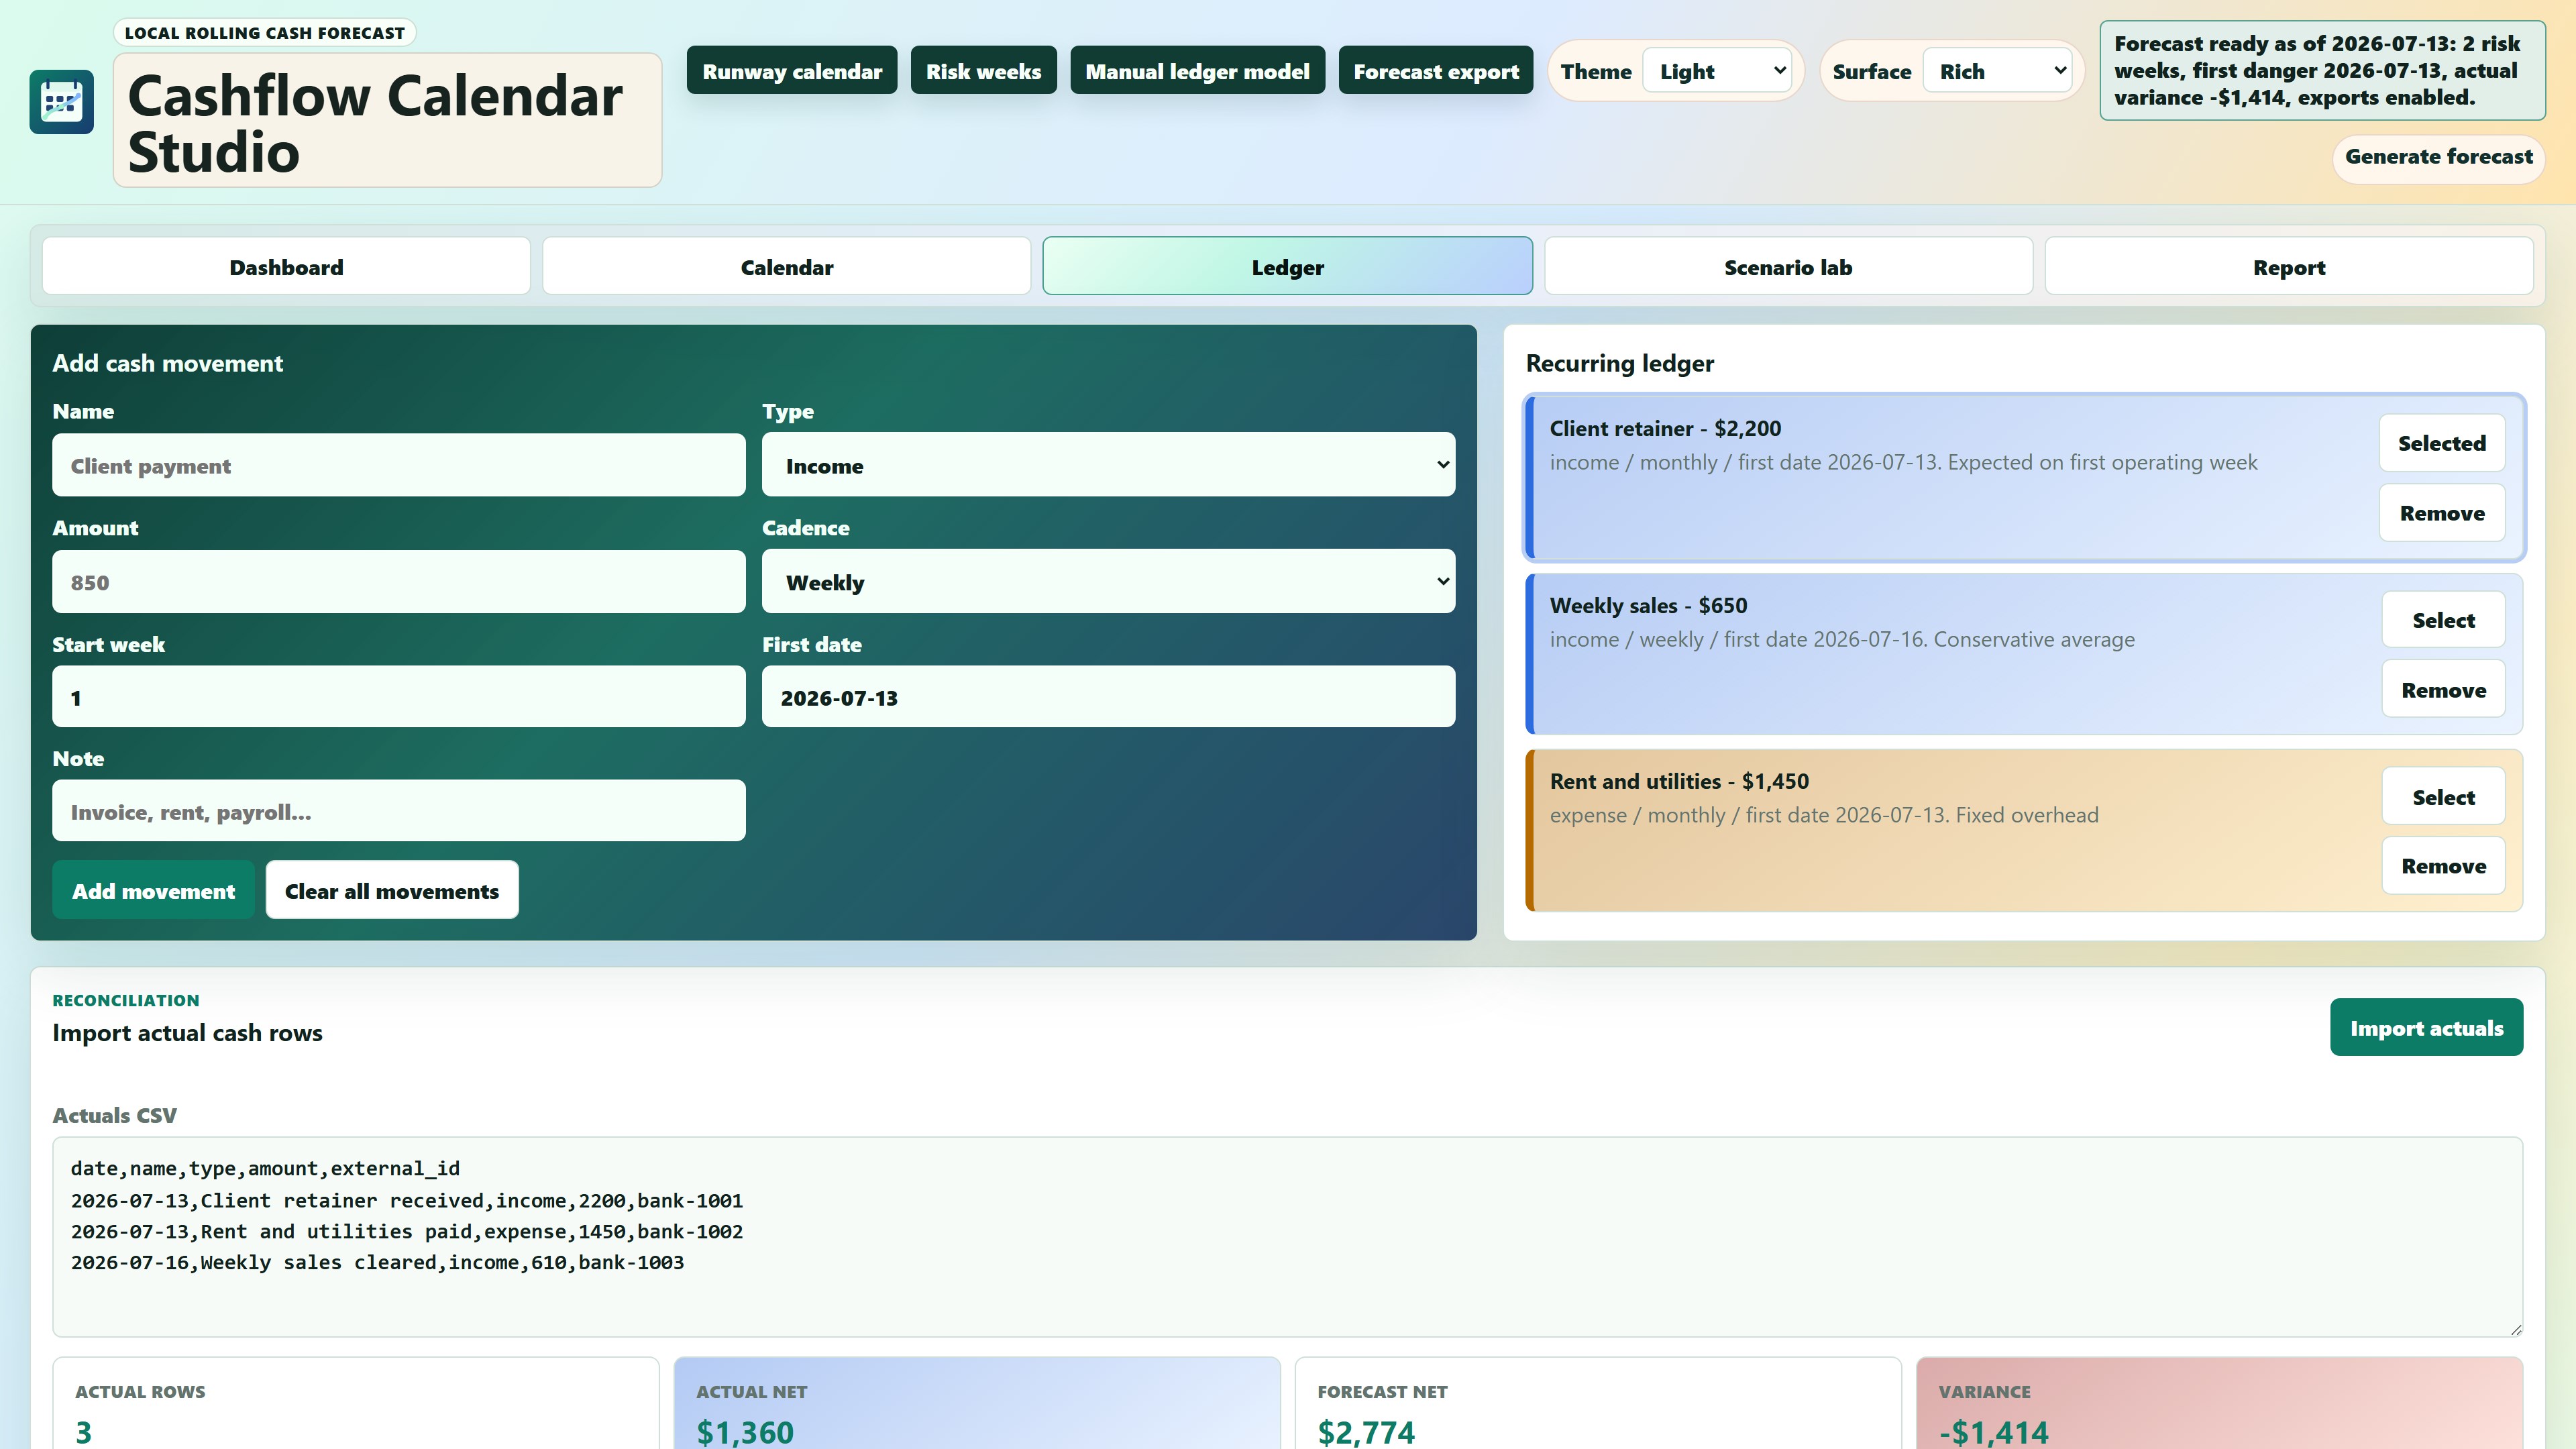Open the Scenario lab tab
This screenshot has width=2576, height=1449.
click(x=1788, y=267)
